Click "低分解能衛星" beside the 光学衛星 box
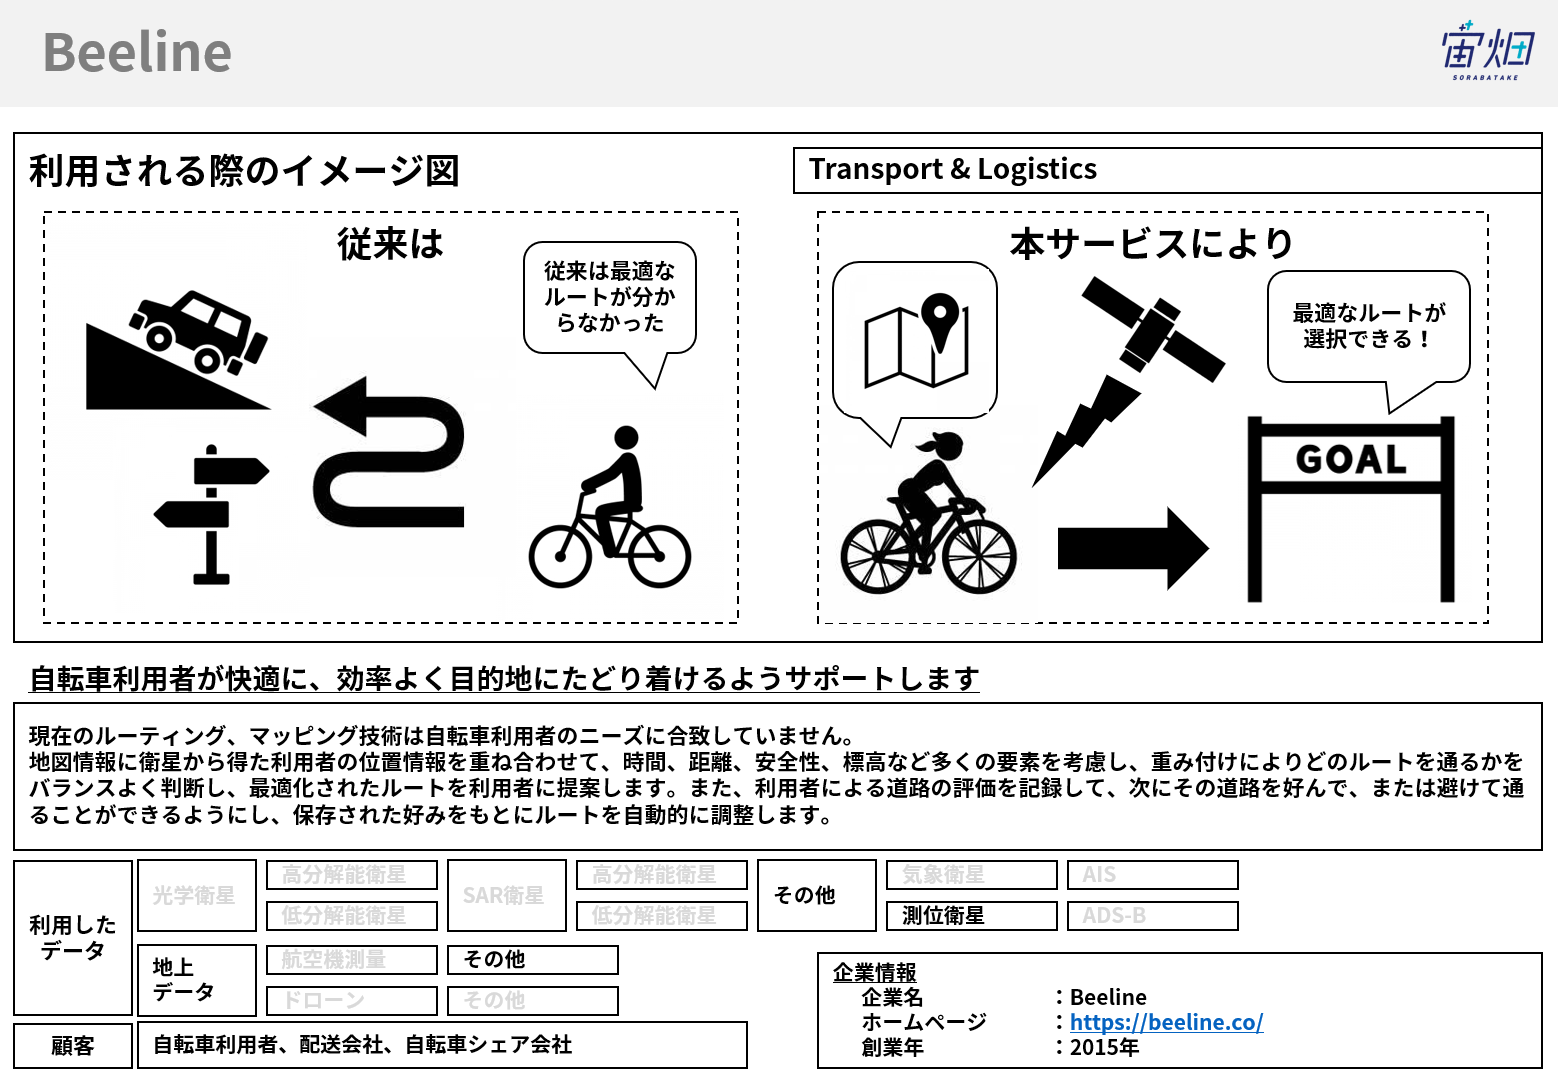Viewport: 1558px width, 1080px height. pyautogui.click(x=352, y=916)
